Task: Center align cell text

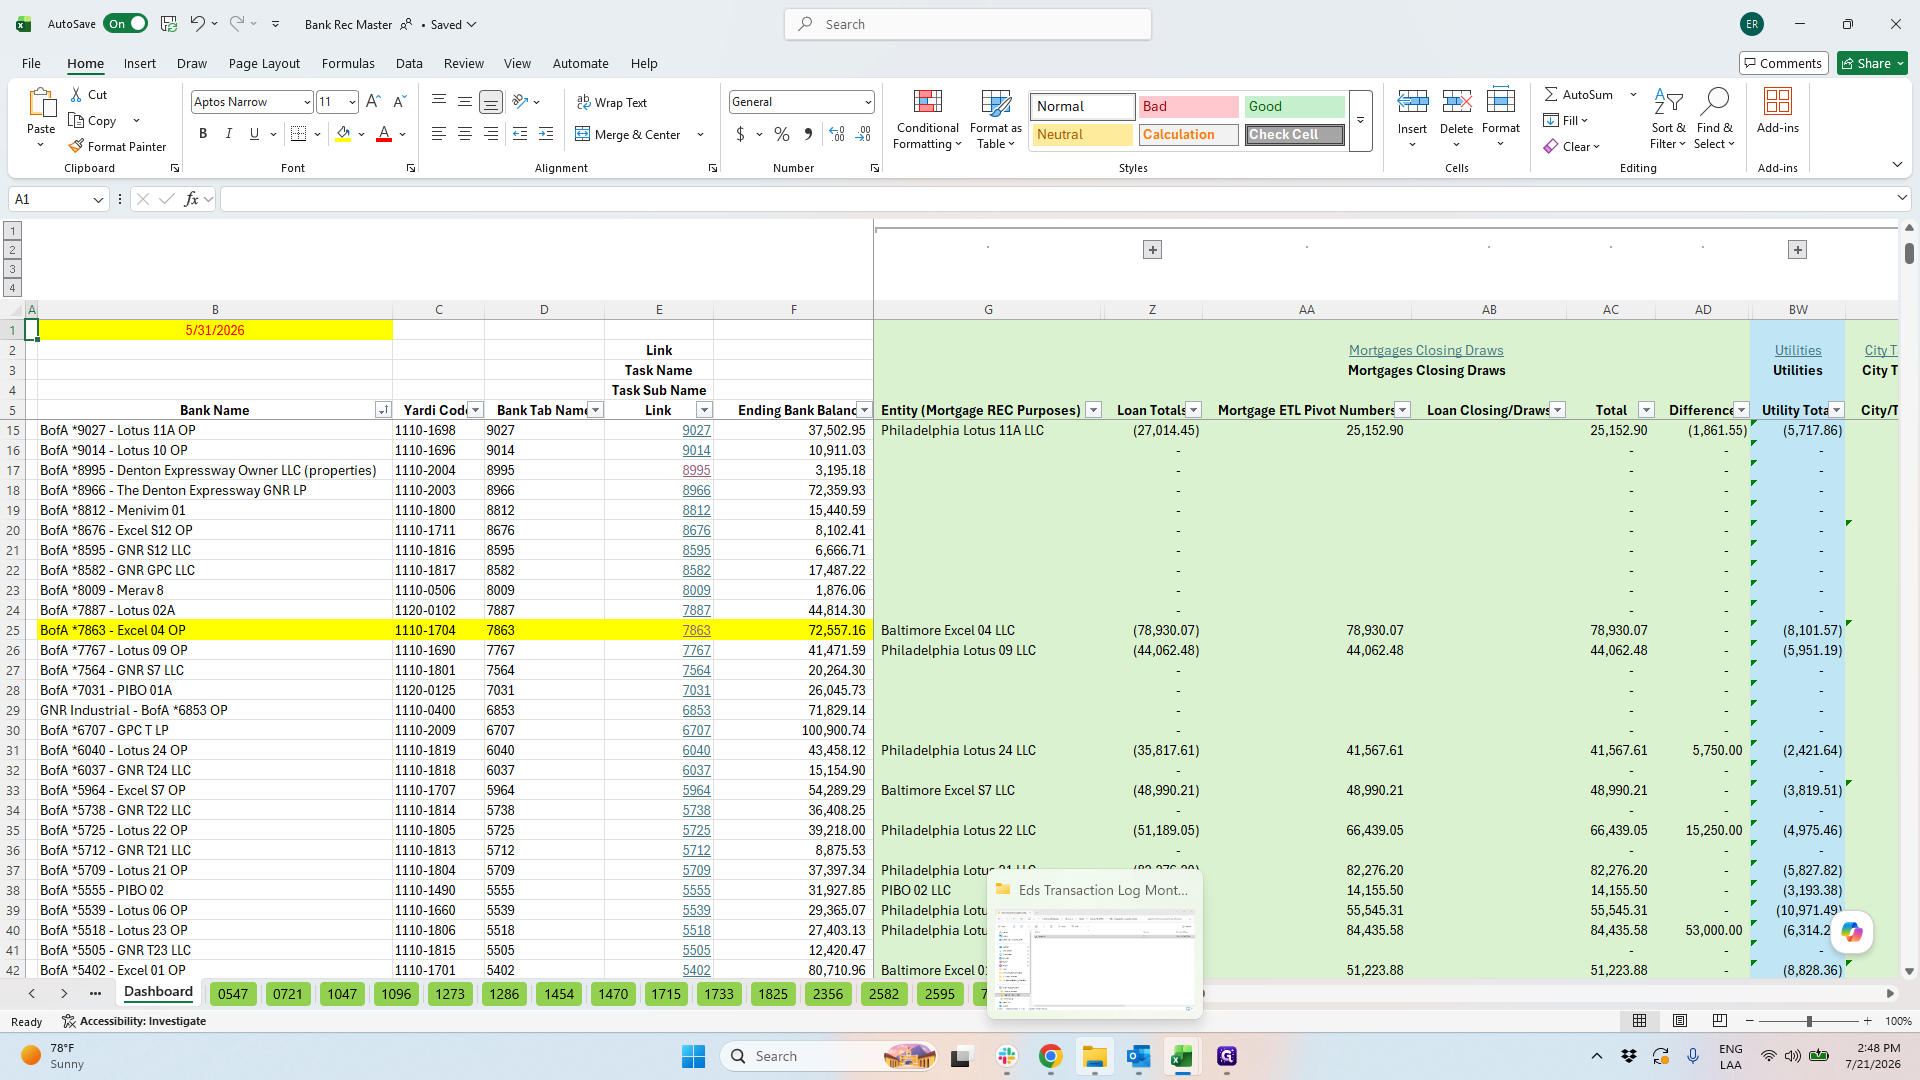Action: coord(465,134)
